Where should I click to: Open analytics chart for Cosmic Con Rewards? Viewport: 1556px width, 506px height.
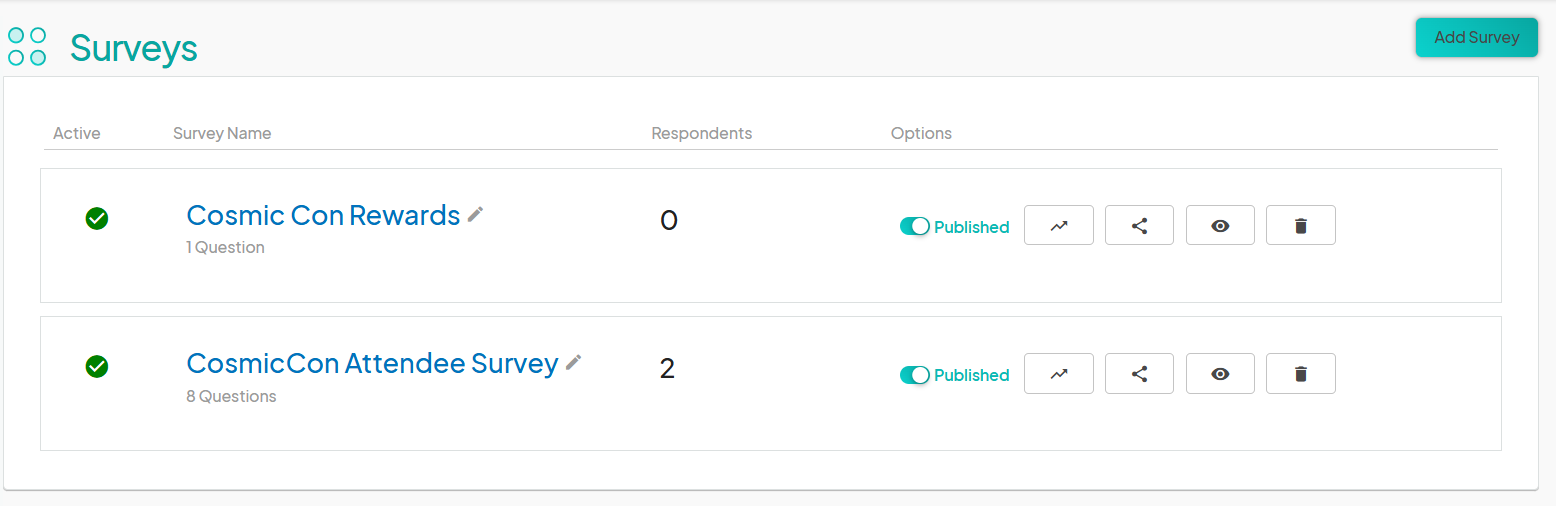coord(1059,225)
